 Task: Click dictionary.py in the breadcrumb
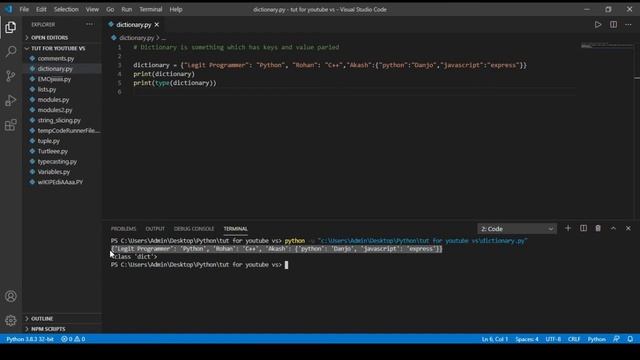[x=137, y=38]
